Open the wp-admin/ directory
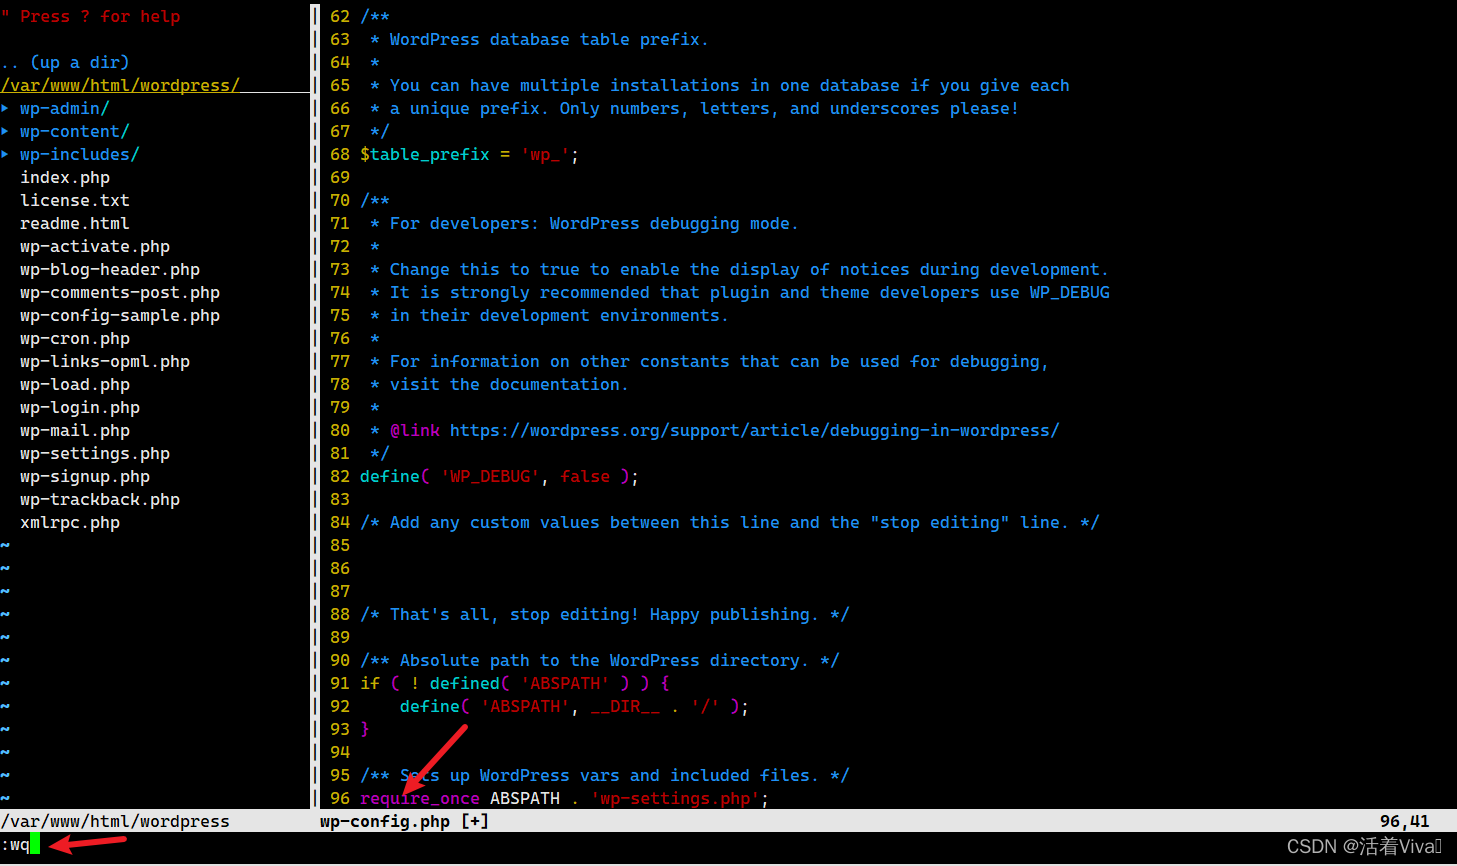The height and width of the screenshot is (866, 1457). tap(65, 108)
